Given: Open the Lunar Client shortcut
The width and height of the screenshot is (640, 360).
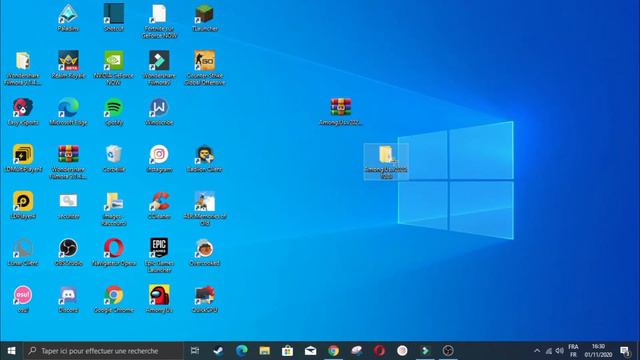Looking at the screenshot, I should tap(23, 252).
